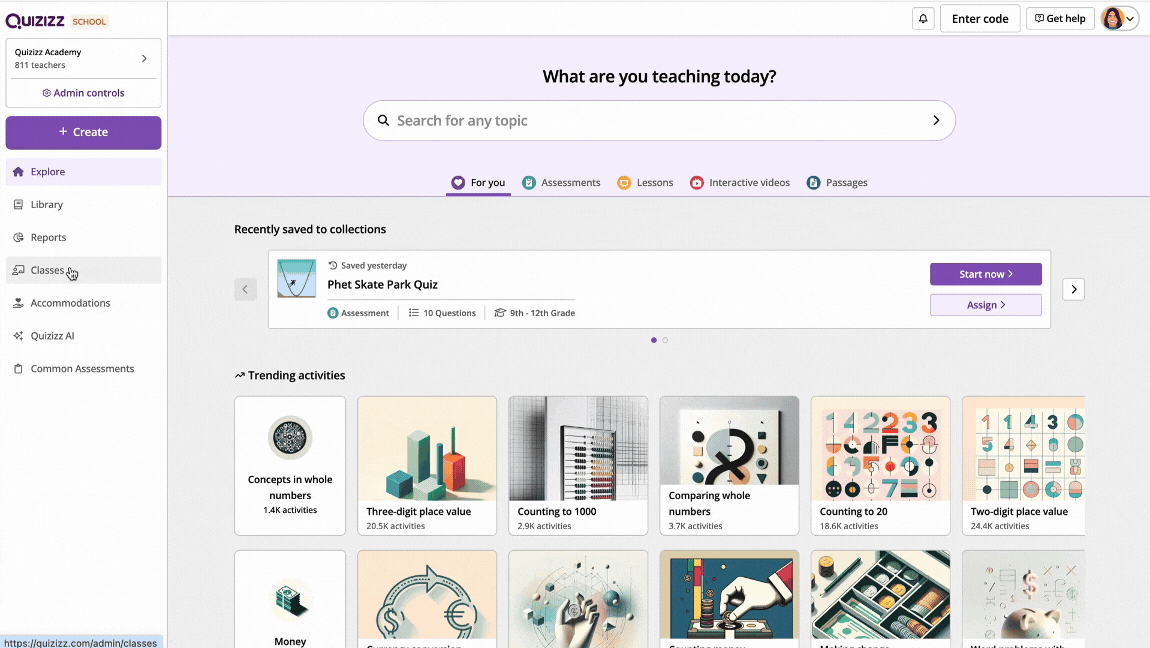The width and height of the screenshot is (1150, 648).
Task: Click the Trending activities arrow icon
Action: [240, 375]
